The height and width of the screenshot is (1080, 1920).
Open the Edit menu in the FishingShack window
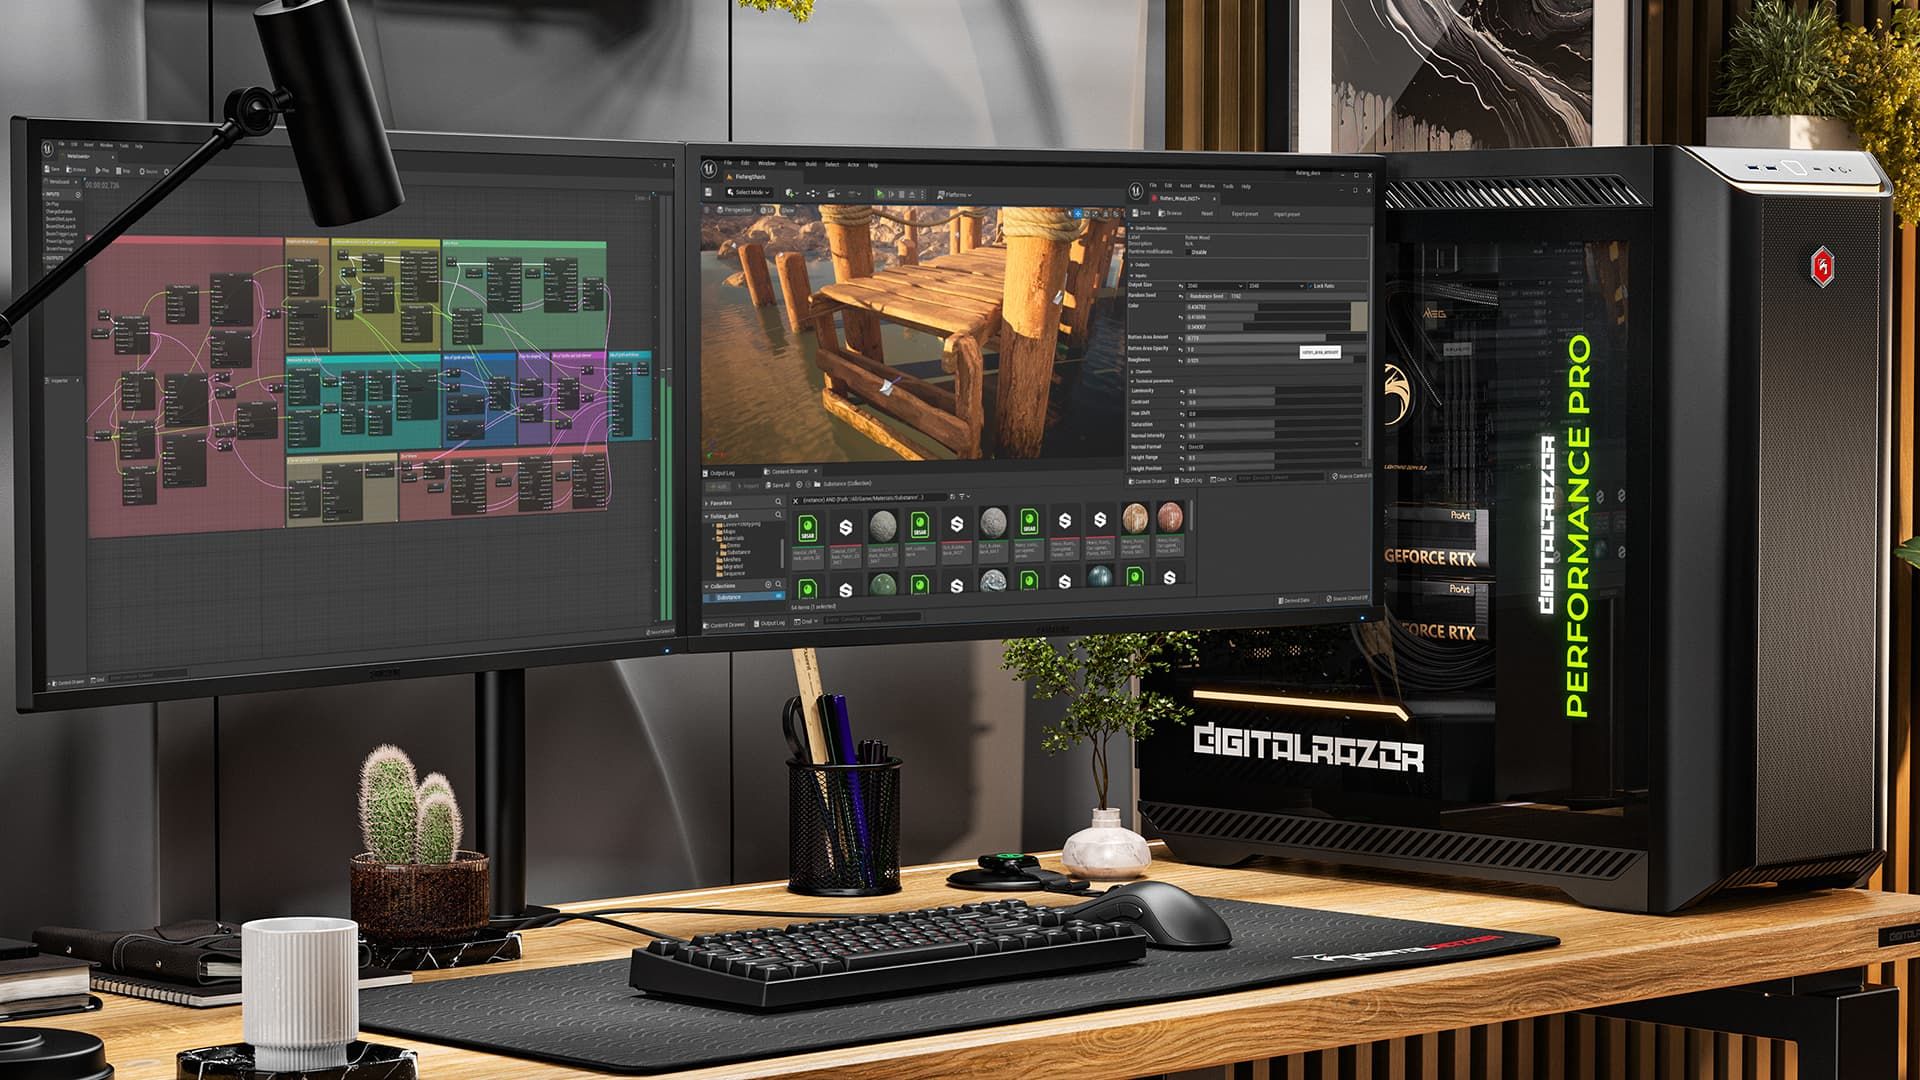tap(745, 163)
